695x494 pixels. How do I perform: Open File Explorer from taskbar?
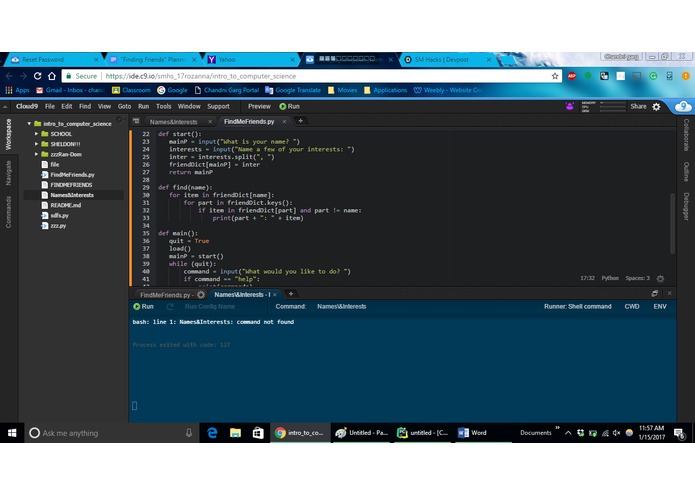[x=235, y=433]
